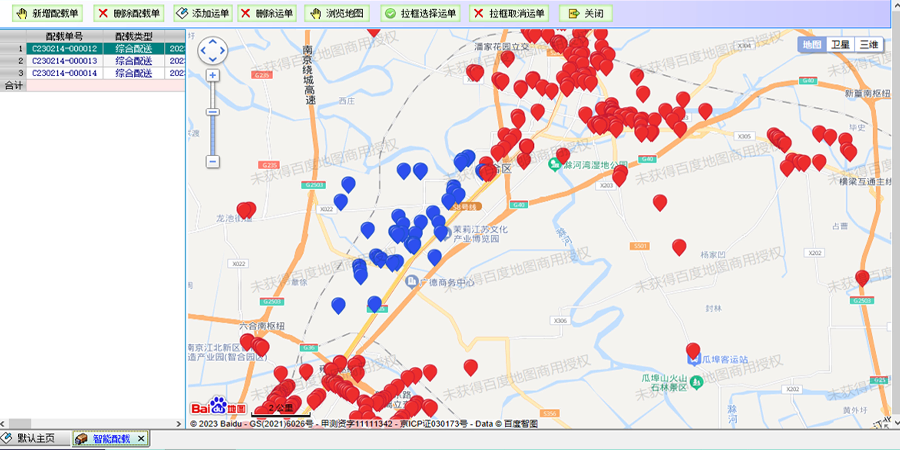The image size is (900, 450).
Task: Close the 智能配载 tab with X
Action: (141, 439)
